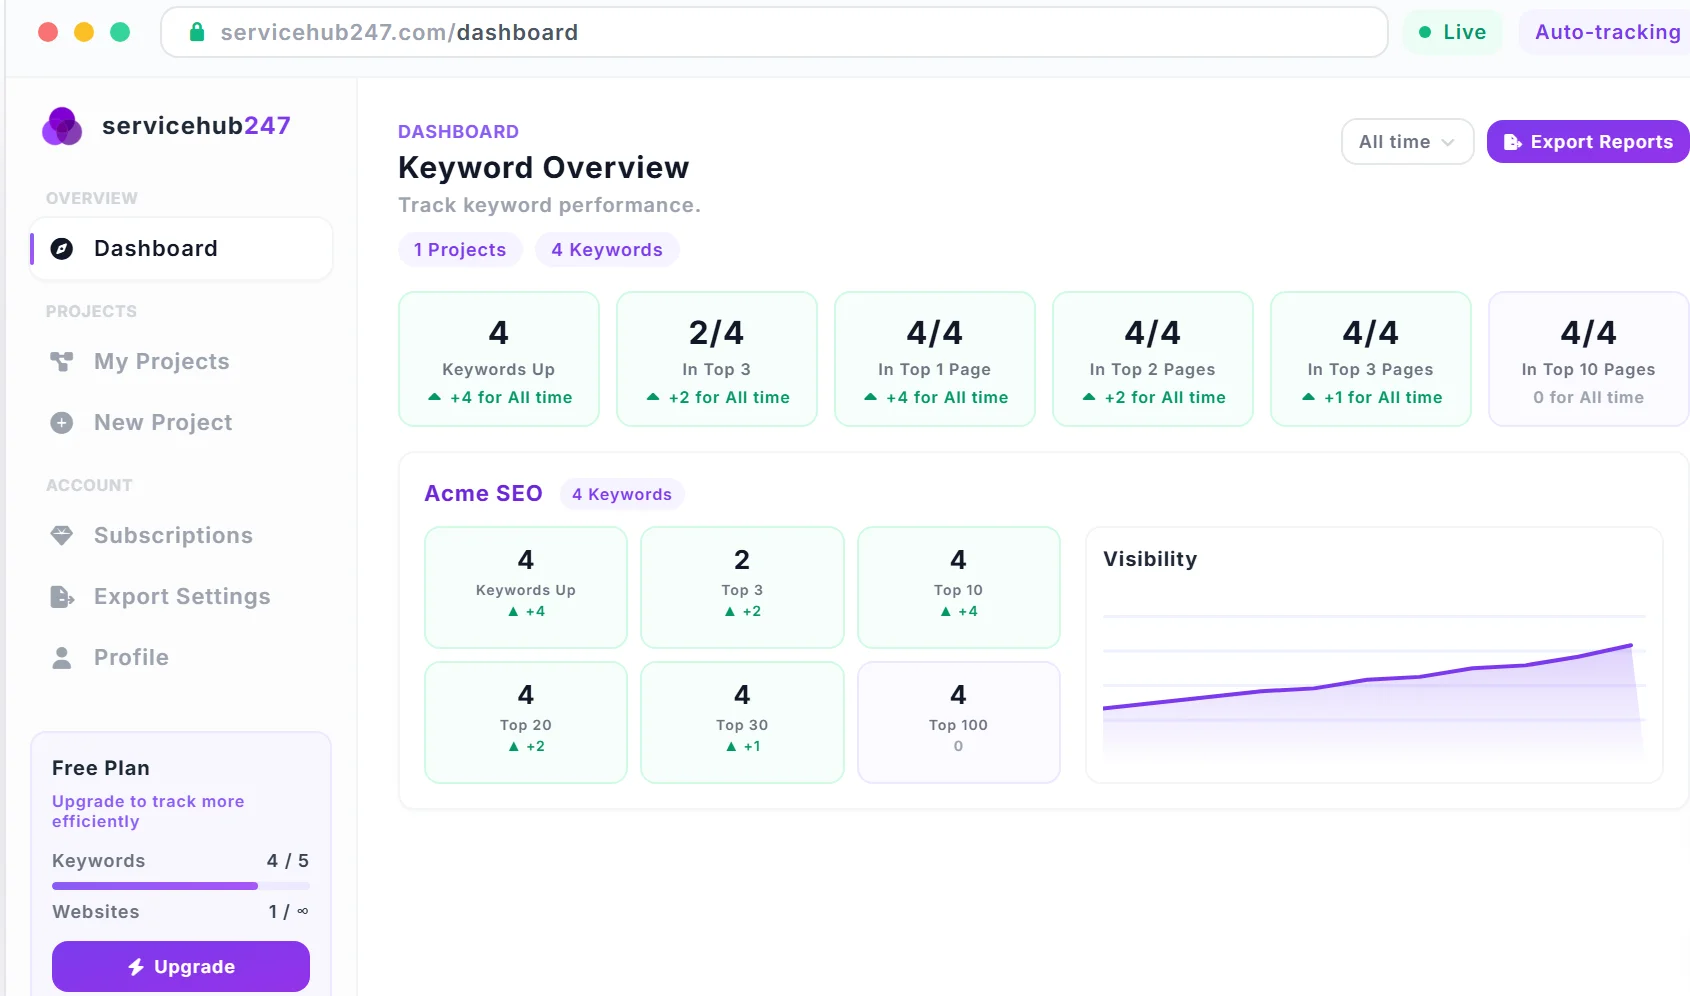Select the In Top 1 Page card
Viewport: 1690px width, 996px height.
point(935,359)
